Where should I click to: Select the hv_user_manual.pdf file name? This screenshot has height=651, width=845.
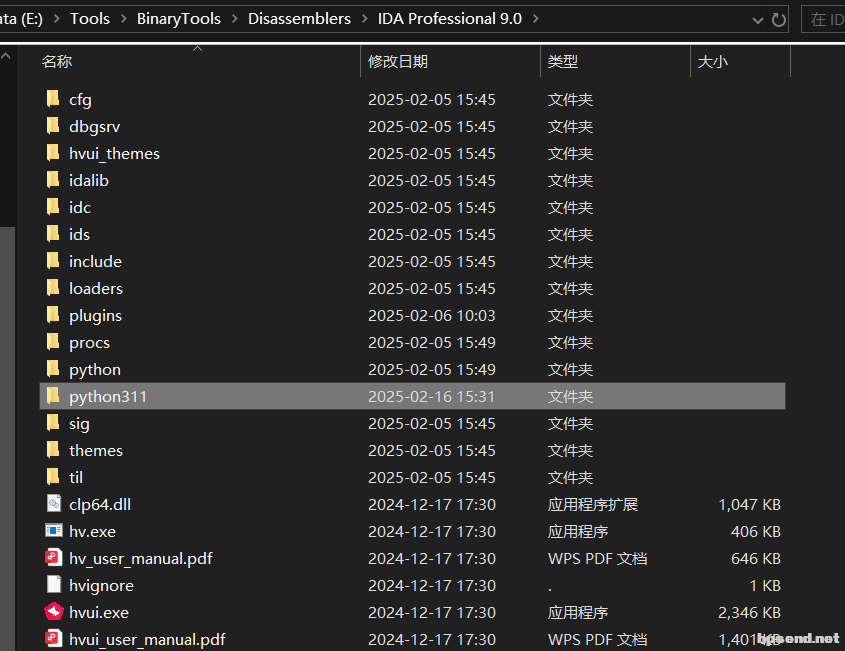[x=141, y=558]
